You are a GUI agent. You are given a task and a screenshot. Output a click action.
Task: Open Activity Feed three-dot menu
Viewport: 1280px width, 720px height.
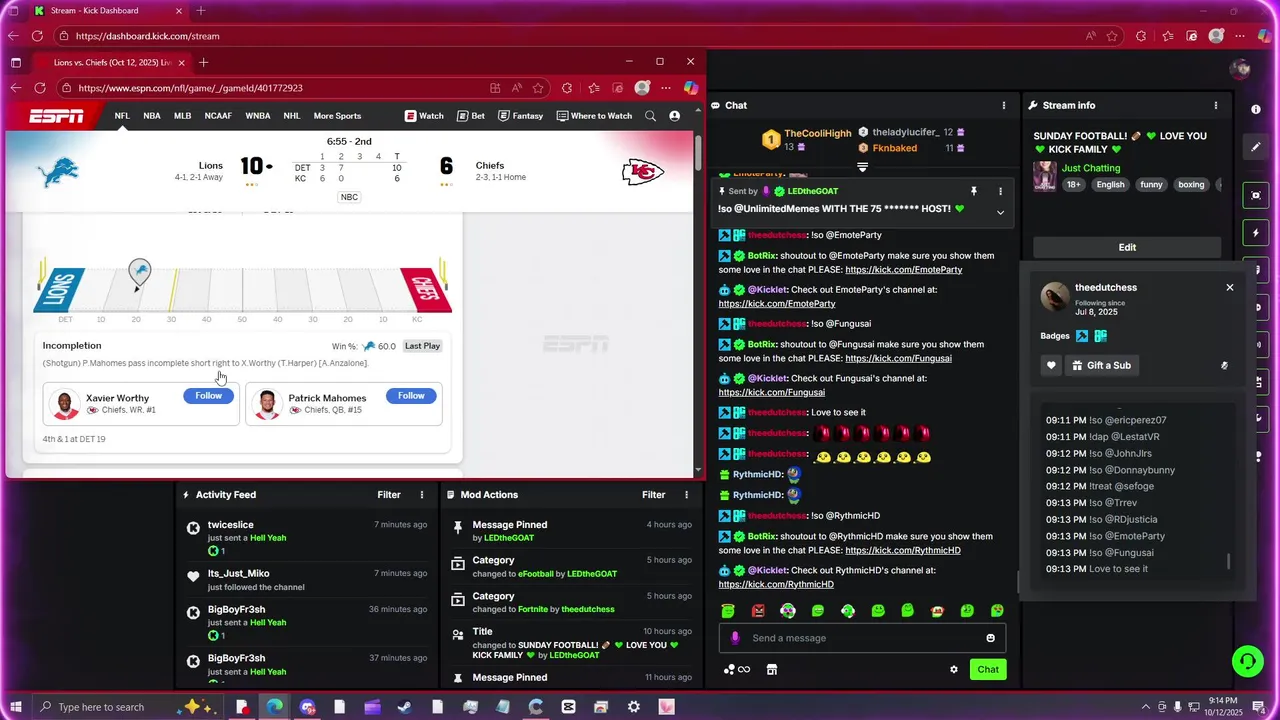pos(422,495)
